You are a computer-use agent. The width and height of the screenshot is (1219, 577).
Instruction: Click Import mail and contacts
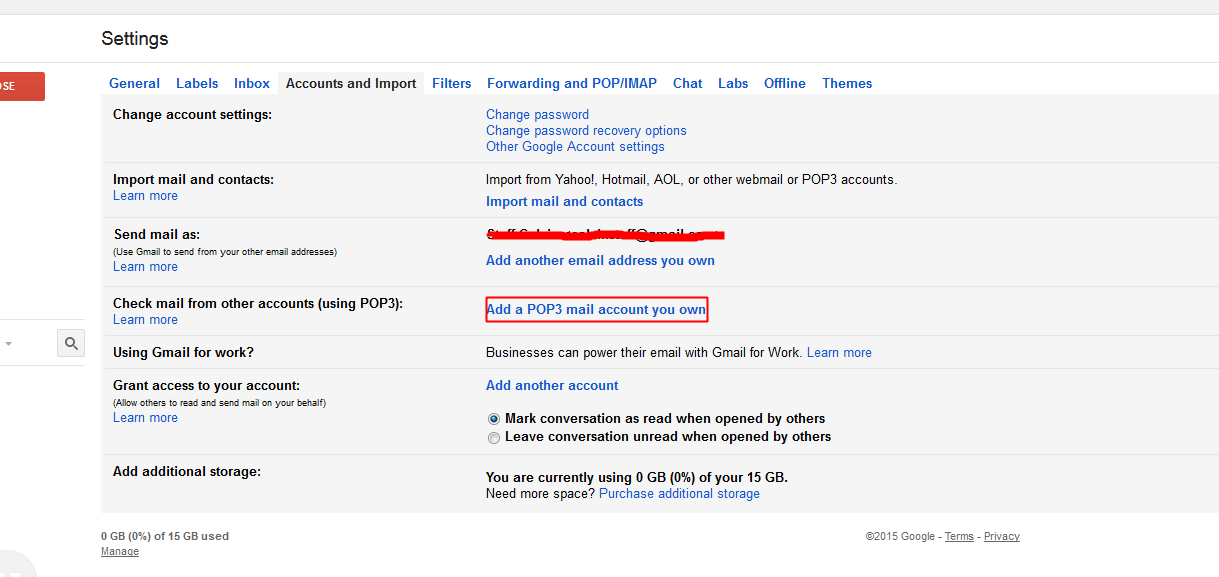pos(564,201)
